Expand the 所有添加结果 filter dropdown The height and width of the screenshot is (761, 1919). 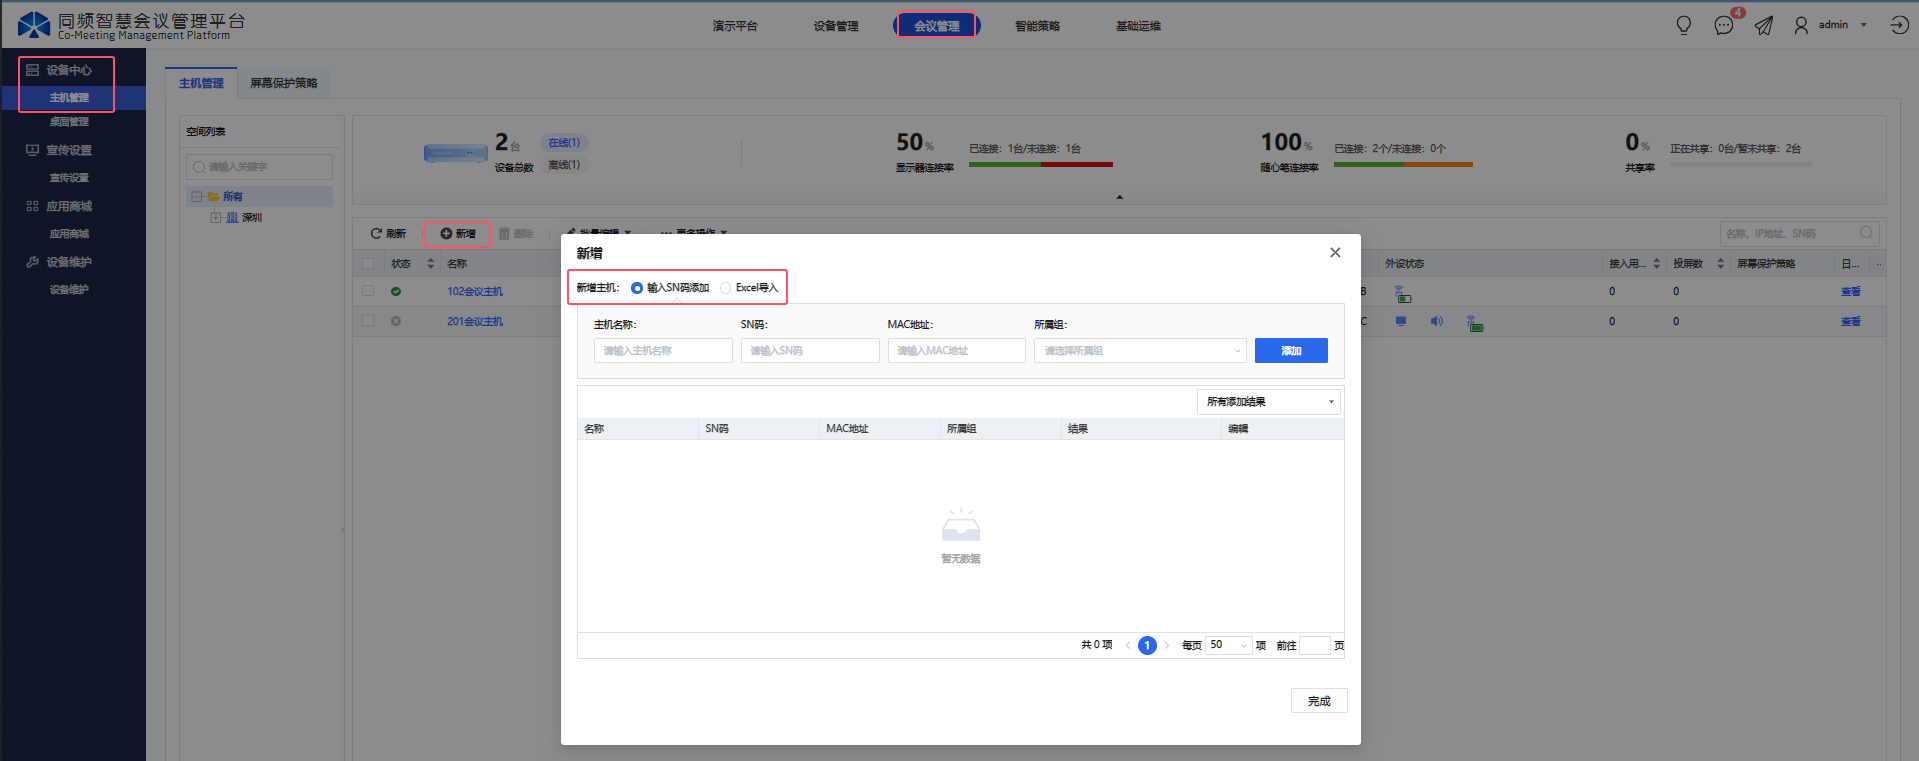[x=1268, y=402]
